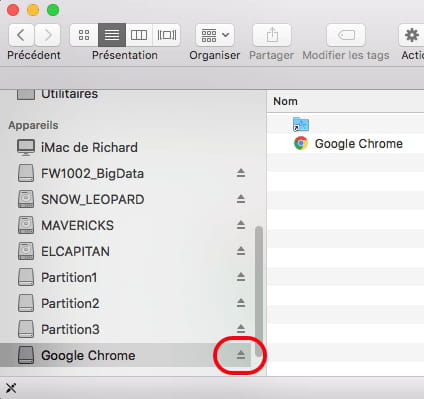Select the blue folder alias icon

coord(301,125)
